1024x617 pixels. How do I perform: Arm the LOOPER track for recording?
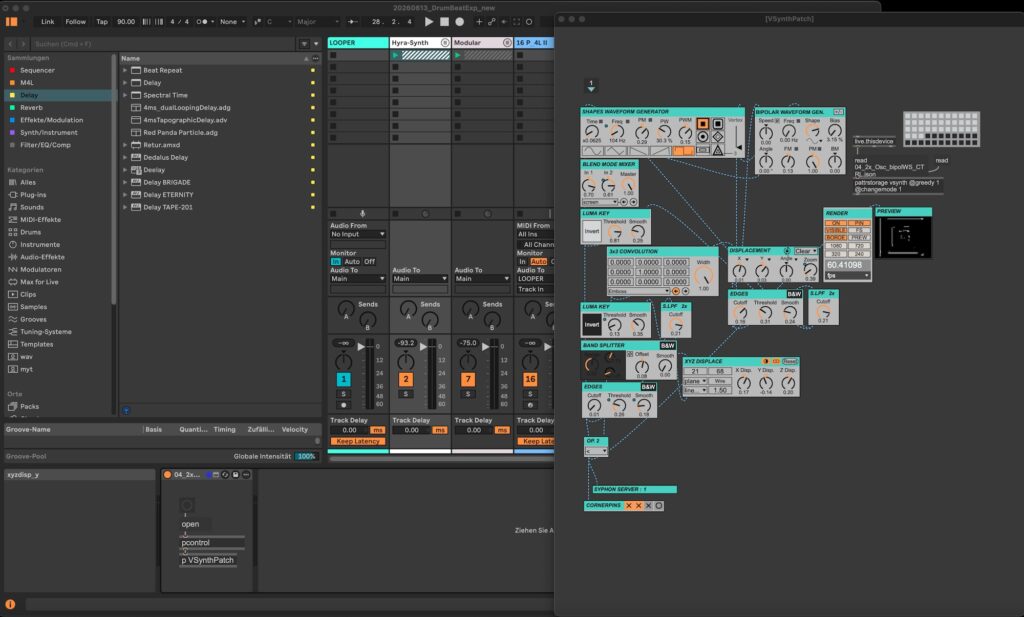pos(344,405)
